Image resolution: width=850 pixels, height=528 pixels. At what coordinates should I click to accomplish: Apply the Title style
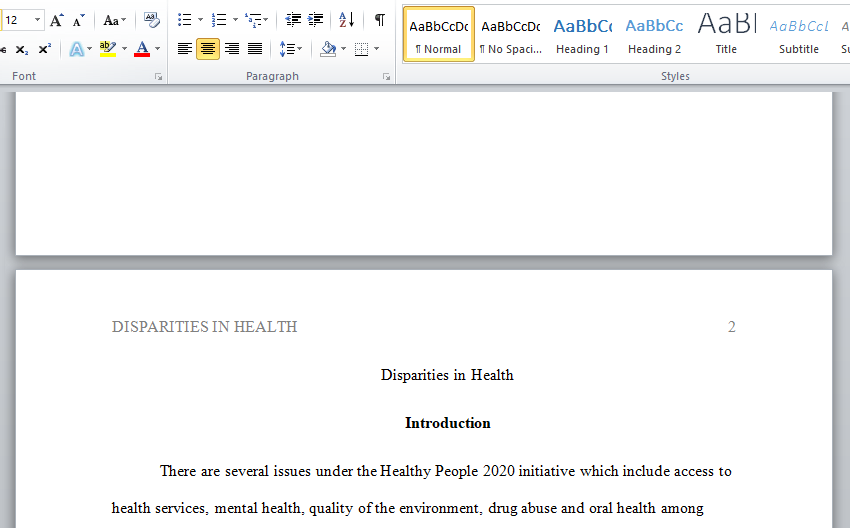click(x=726, y=34)
